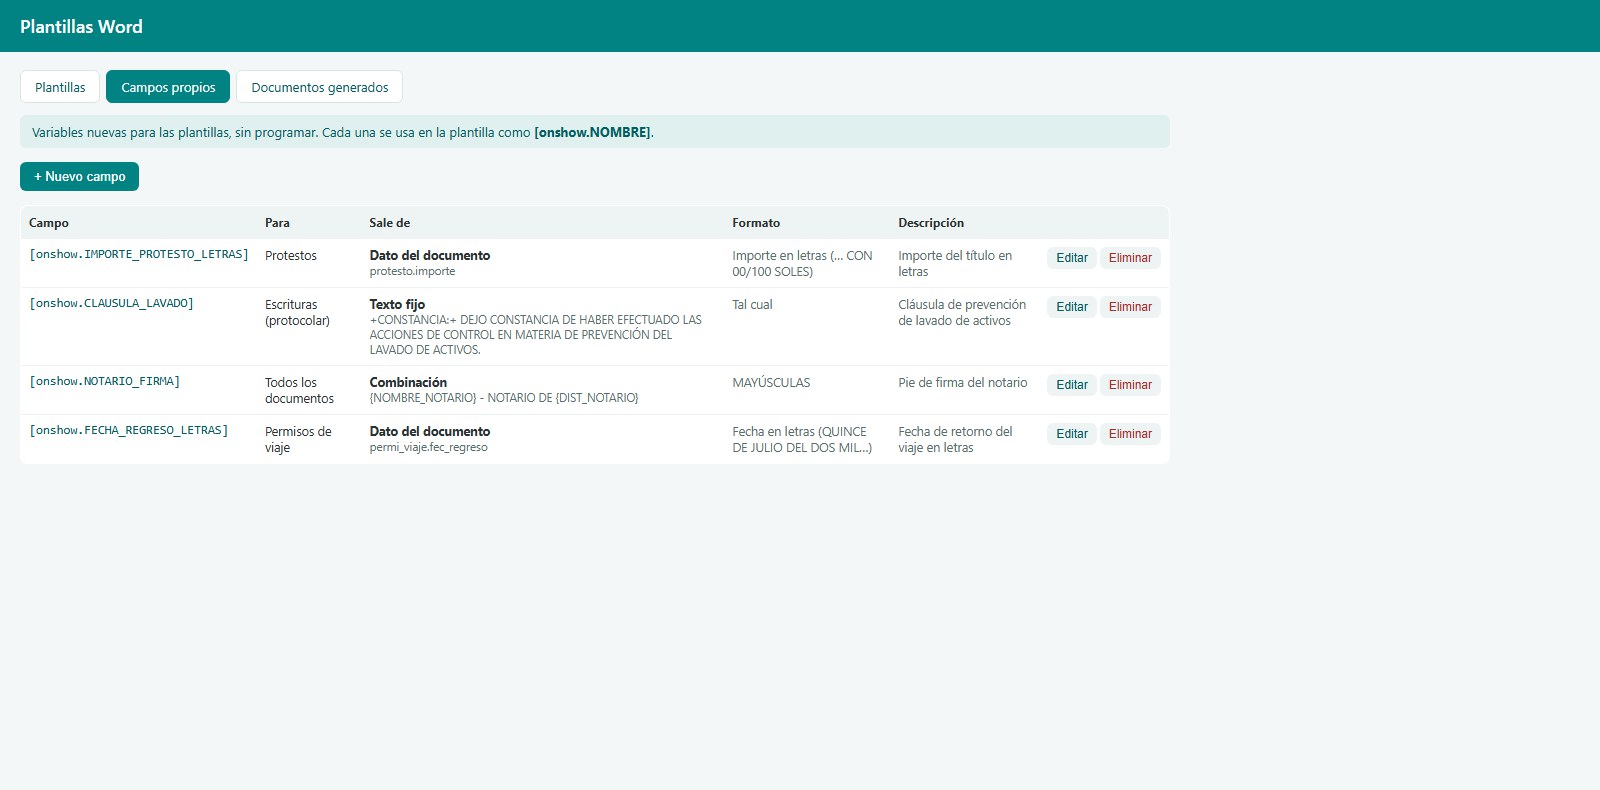This screenshot has height=790, width=1600.
Task: Remove the NOTARIO_FIRMA field
Action: [x=1130, y=385]
